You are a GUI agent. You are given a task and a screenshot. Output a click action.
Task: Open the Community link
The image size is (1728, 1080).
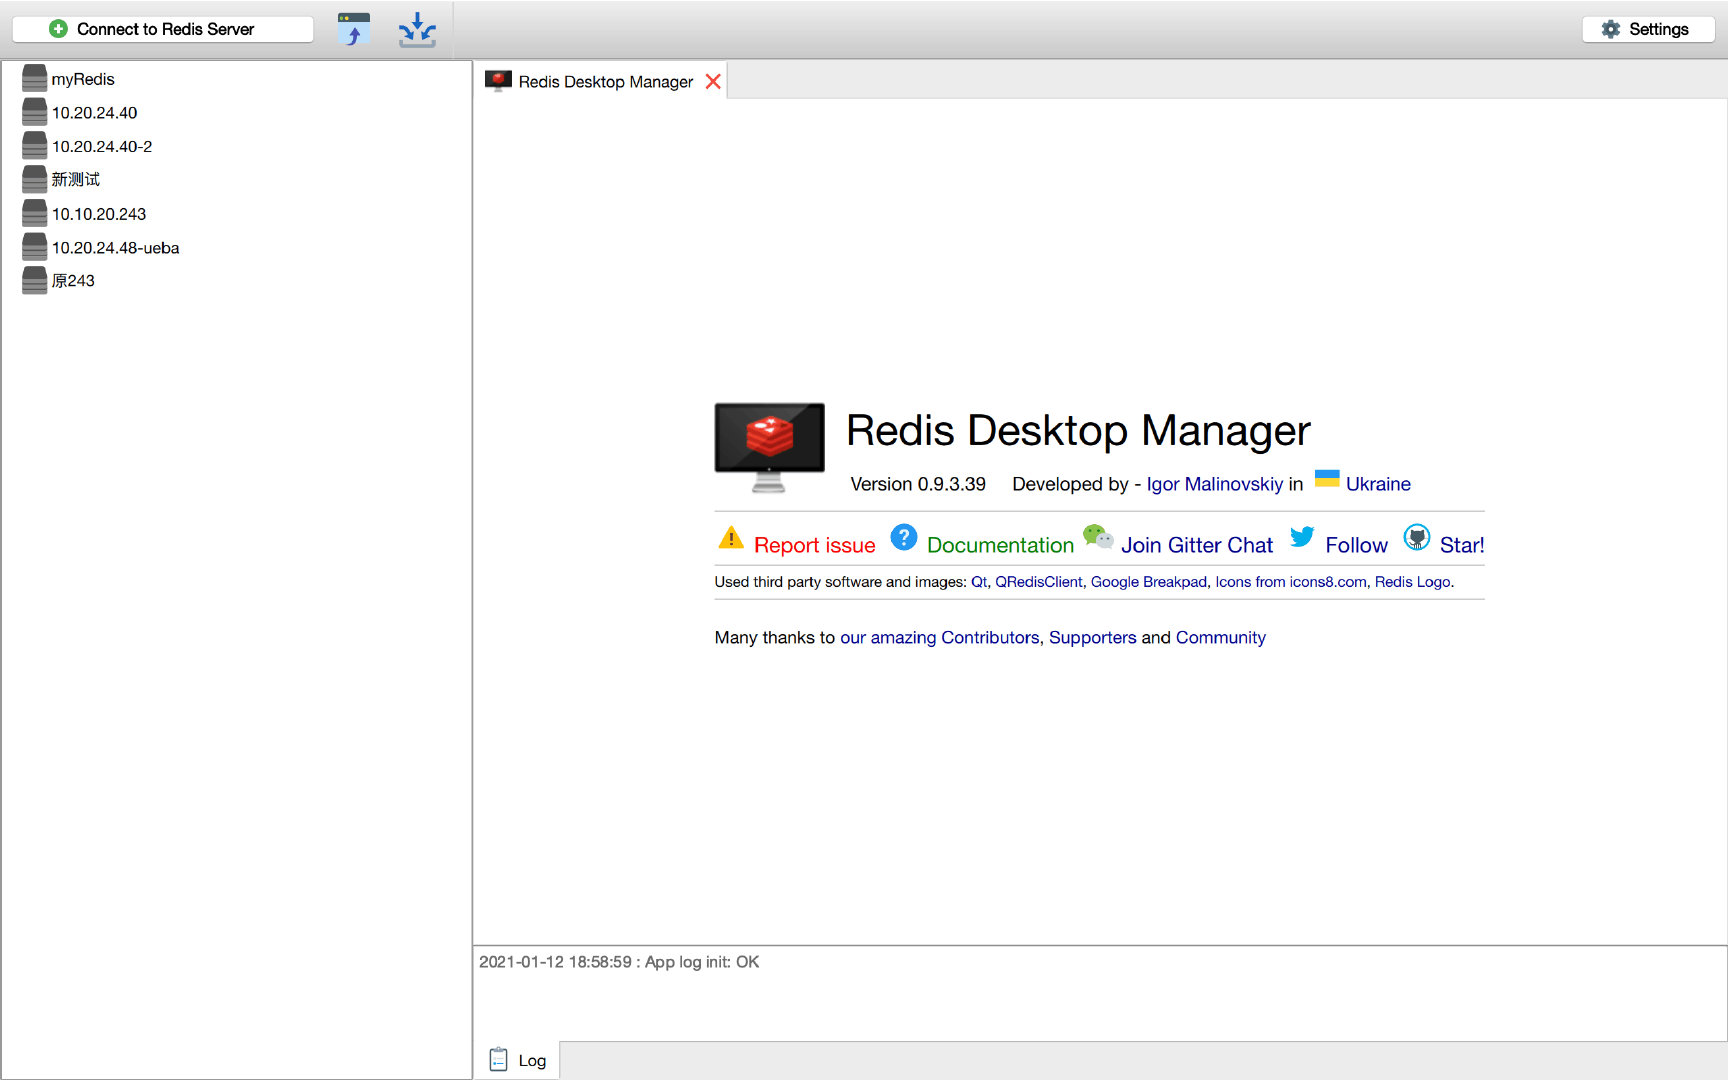(1220, 638)
